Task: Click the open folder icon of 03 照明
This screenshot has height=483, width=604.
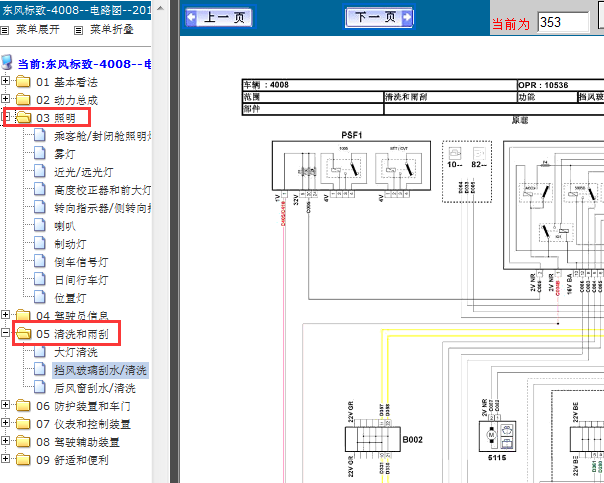Action: [x=23, y=117]
